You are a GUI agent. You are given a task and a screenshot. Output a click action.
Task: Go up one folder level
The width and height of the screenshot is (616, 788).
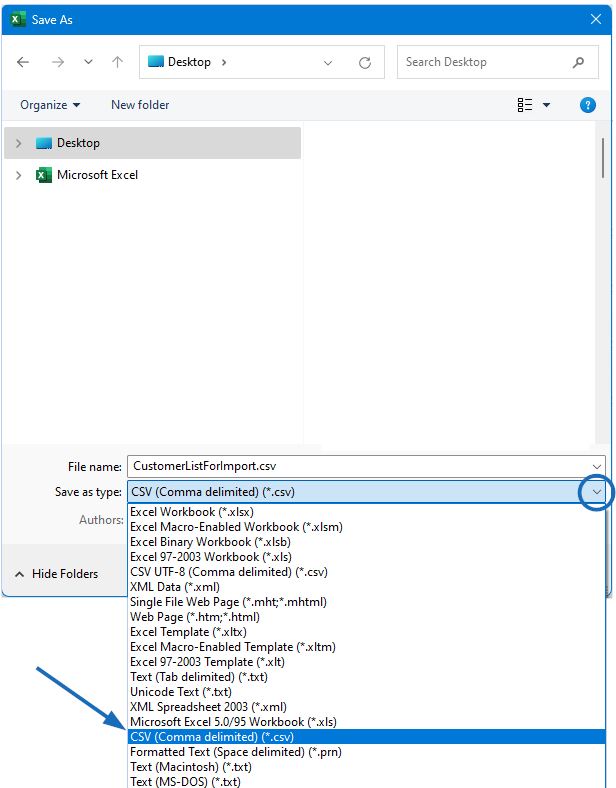pos(118,62)
